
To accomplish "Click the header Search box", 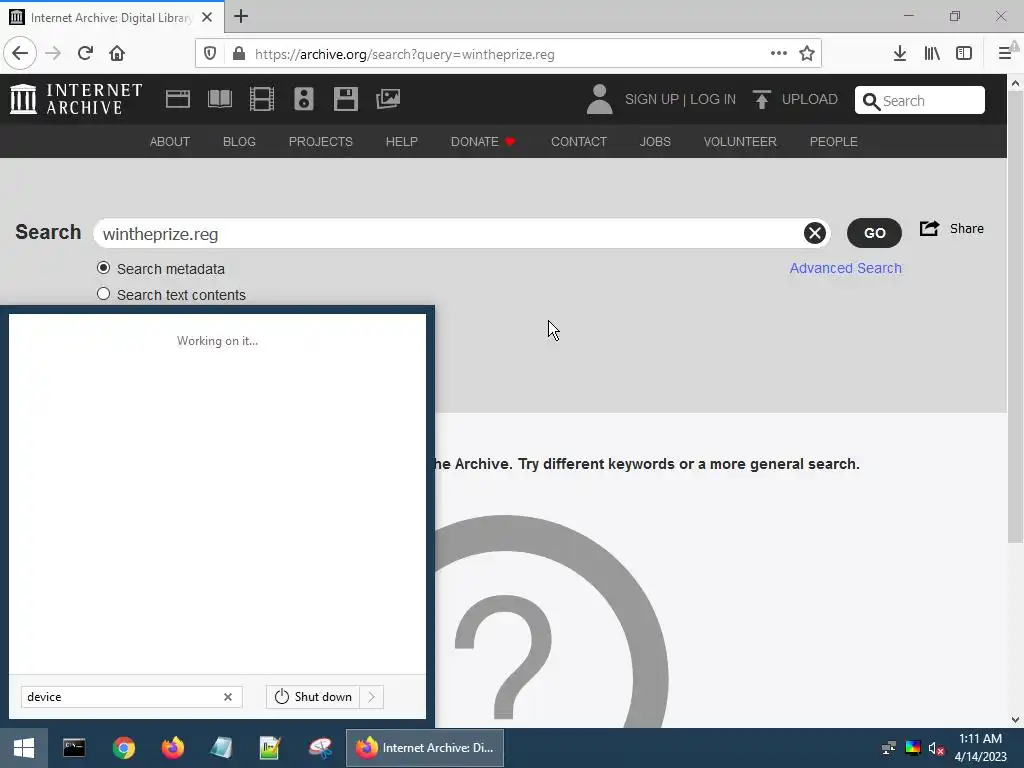I will coord(920,101).
